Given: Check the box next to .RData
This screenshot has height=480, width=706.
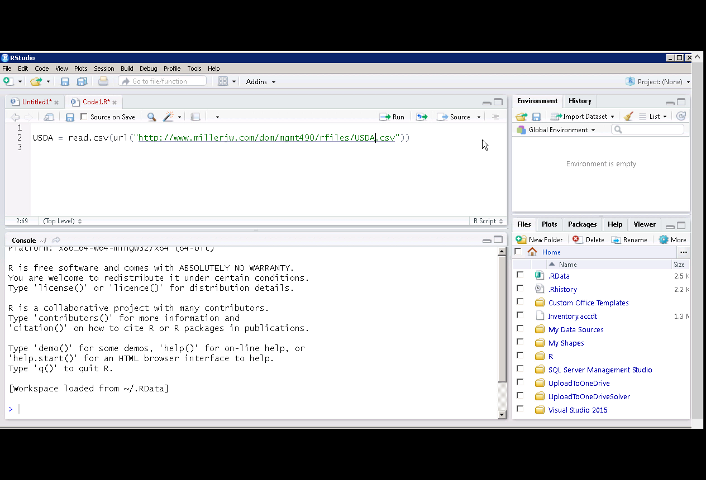Looking at the screenshot, I should tap(520, 276).
